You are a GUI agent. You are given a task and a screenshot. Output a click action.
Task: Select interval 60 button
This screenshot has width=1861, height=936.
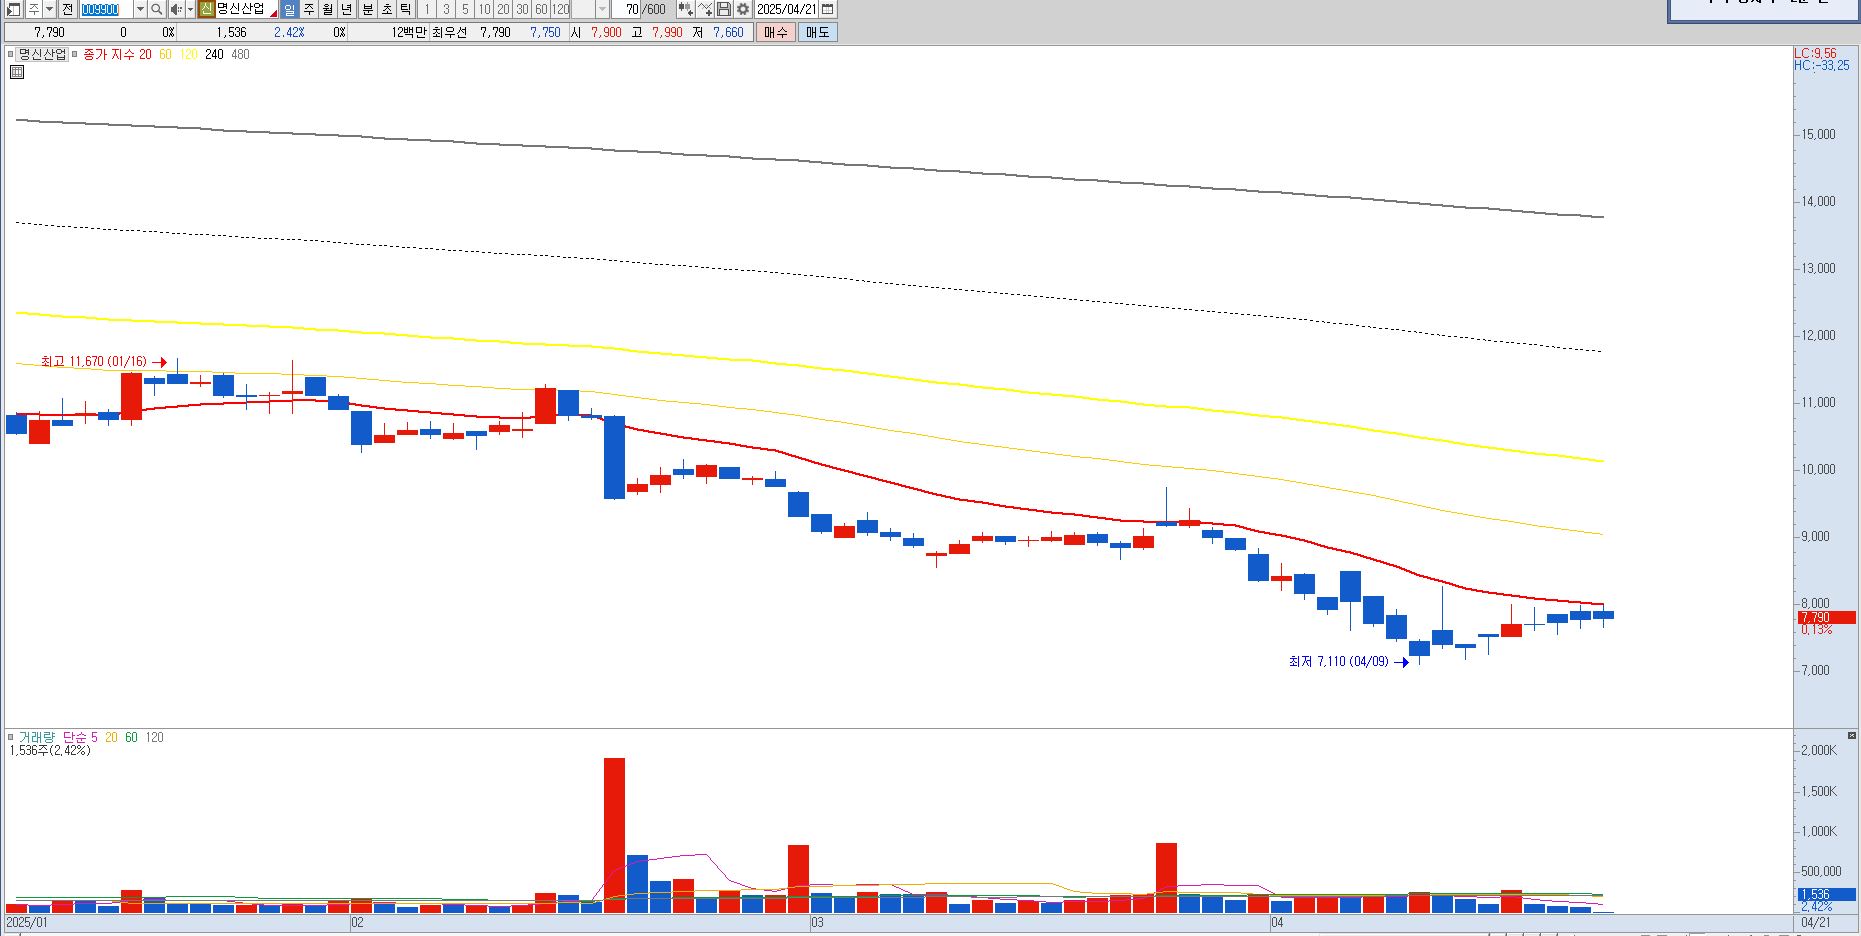[x=541, y=9]
